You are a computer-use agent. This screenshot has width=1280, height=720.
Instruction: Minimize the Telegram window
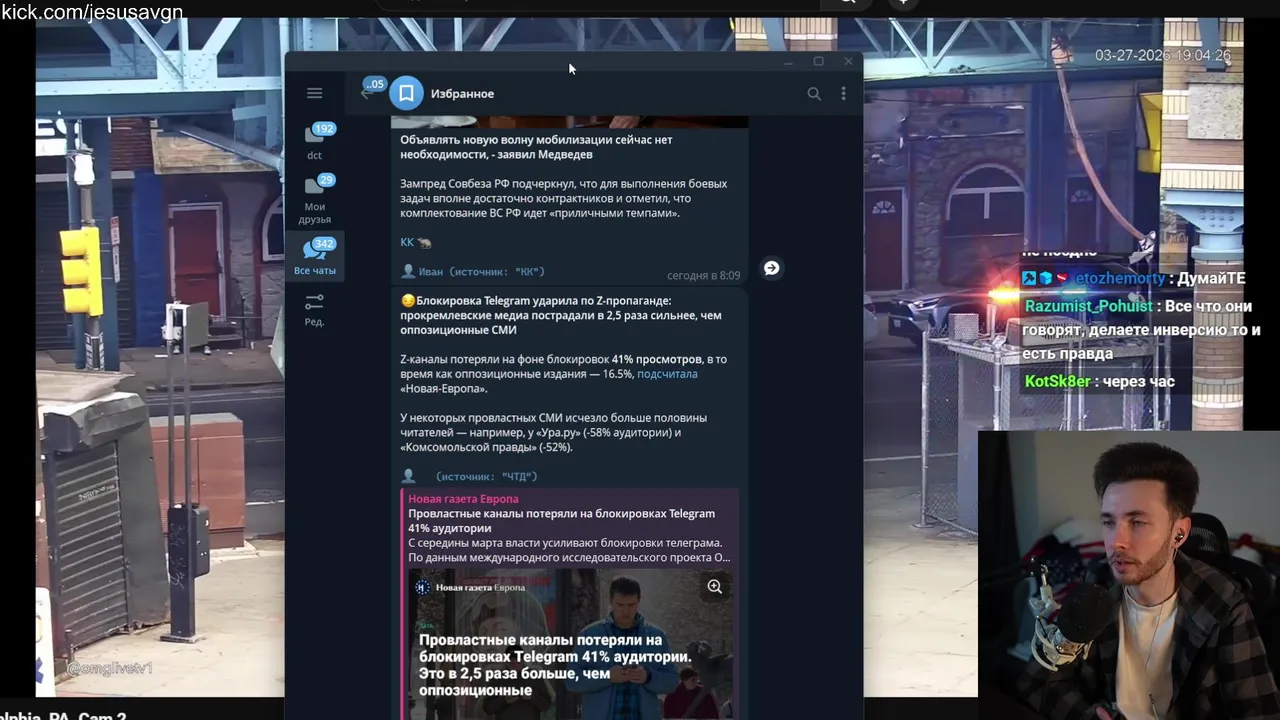(x=788, y=62)
